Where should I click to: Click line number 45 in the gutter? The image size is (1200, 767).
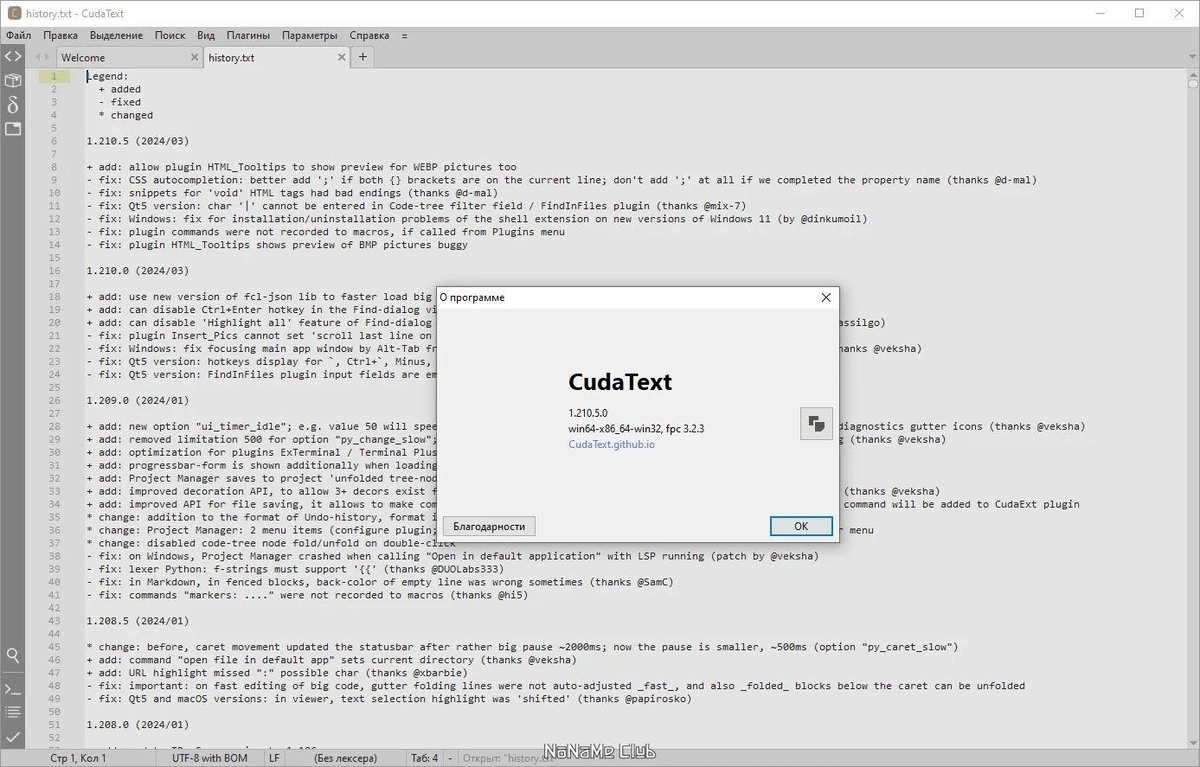click(x=54, y=647)
